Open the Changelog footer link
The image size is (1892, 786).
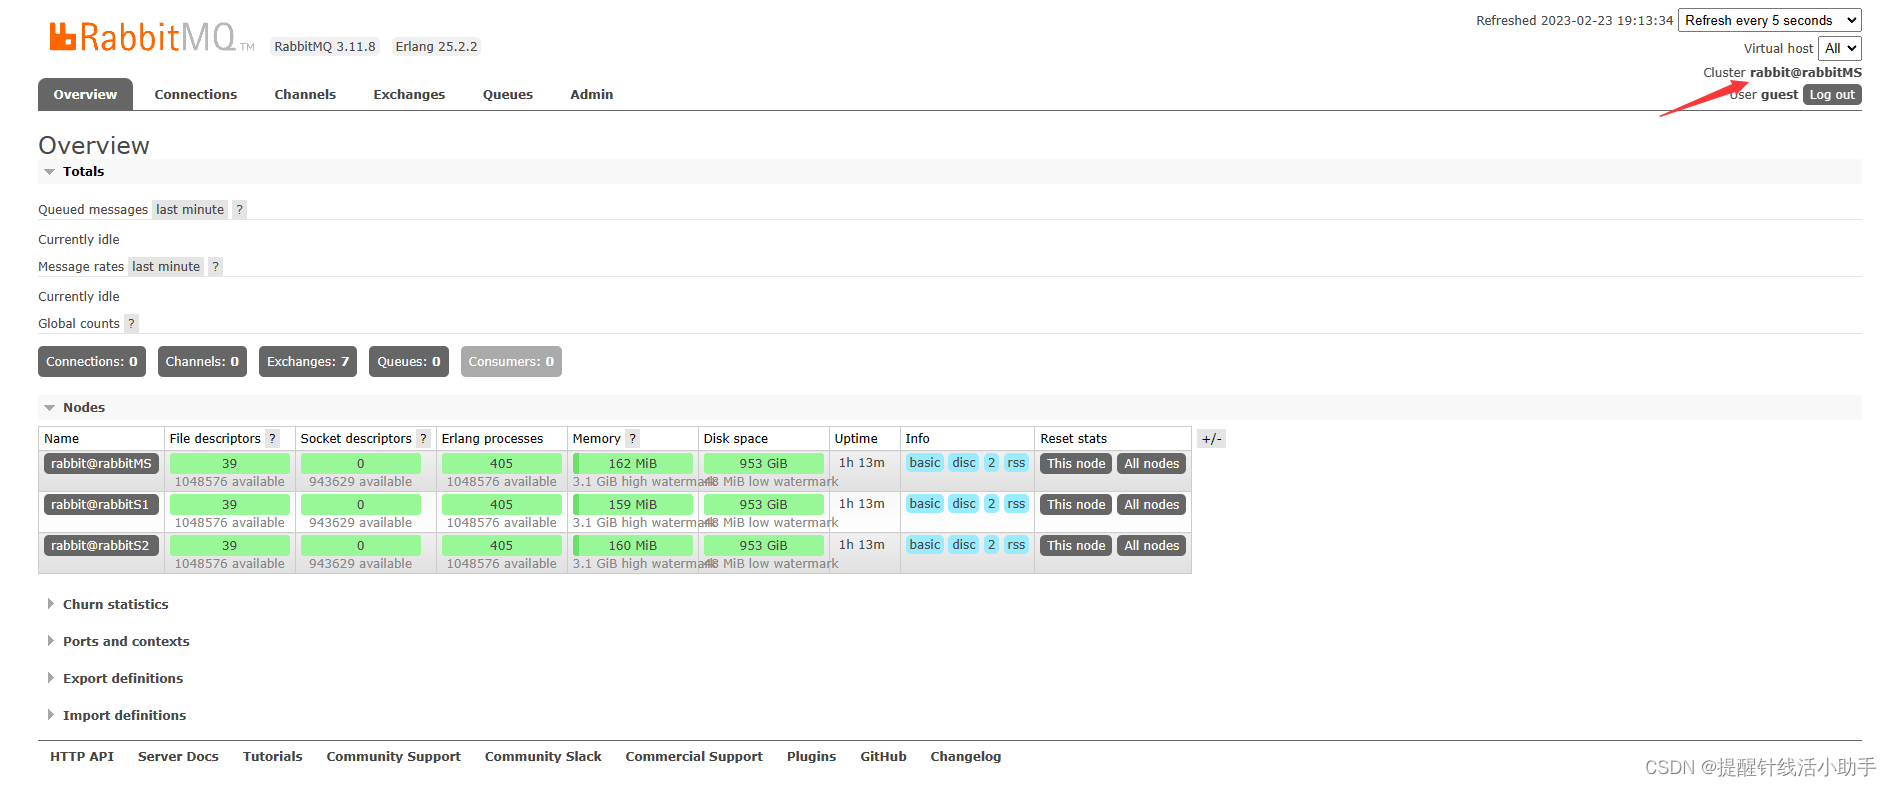(965, 757)
